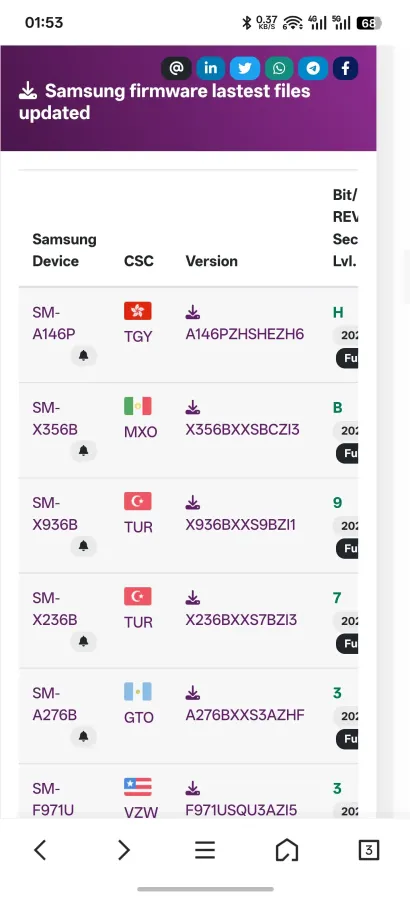The width and height of the screenshot is (410, 900).
Task: Share on Twitter icon
Action: point(245,68)
